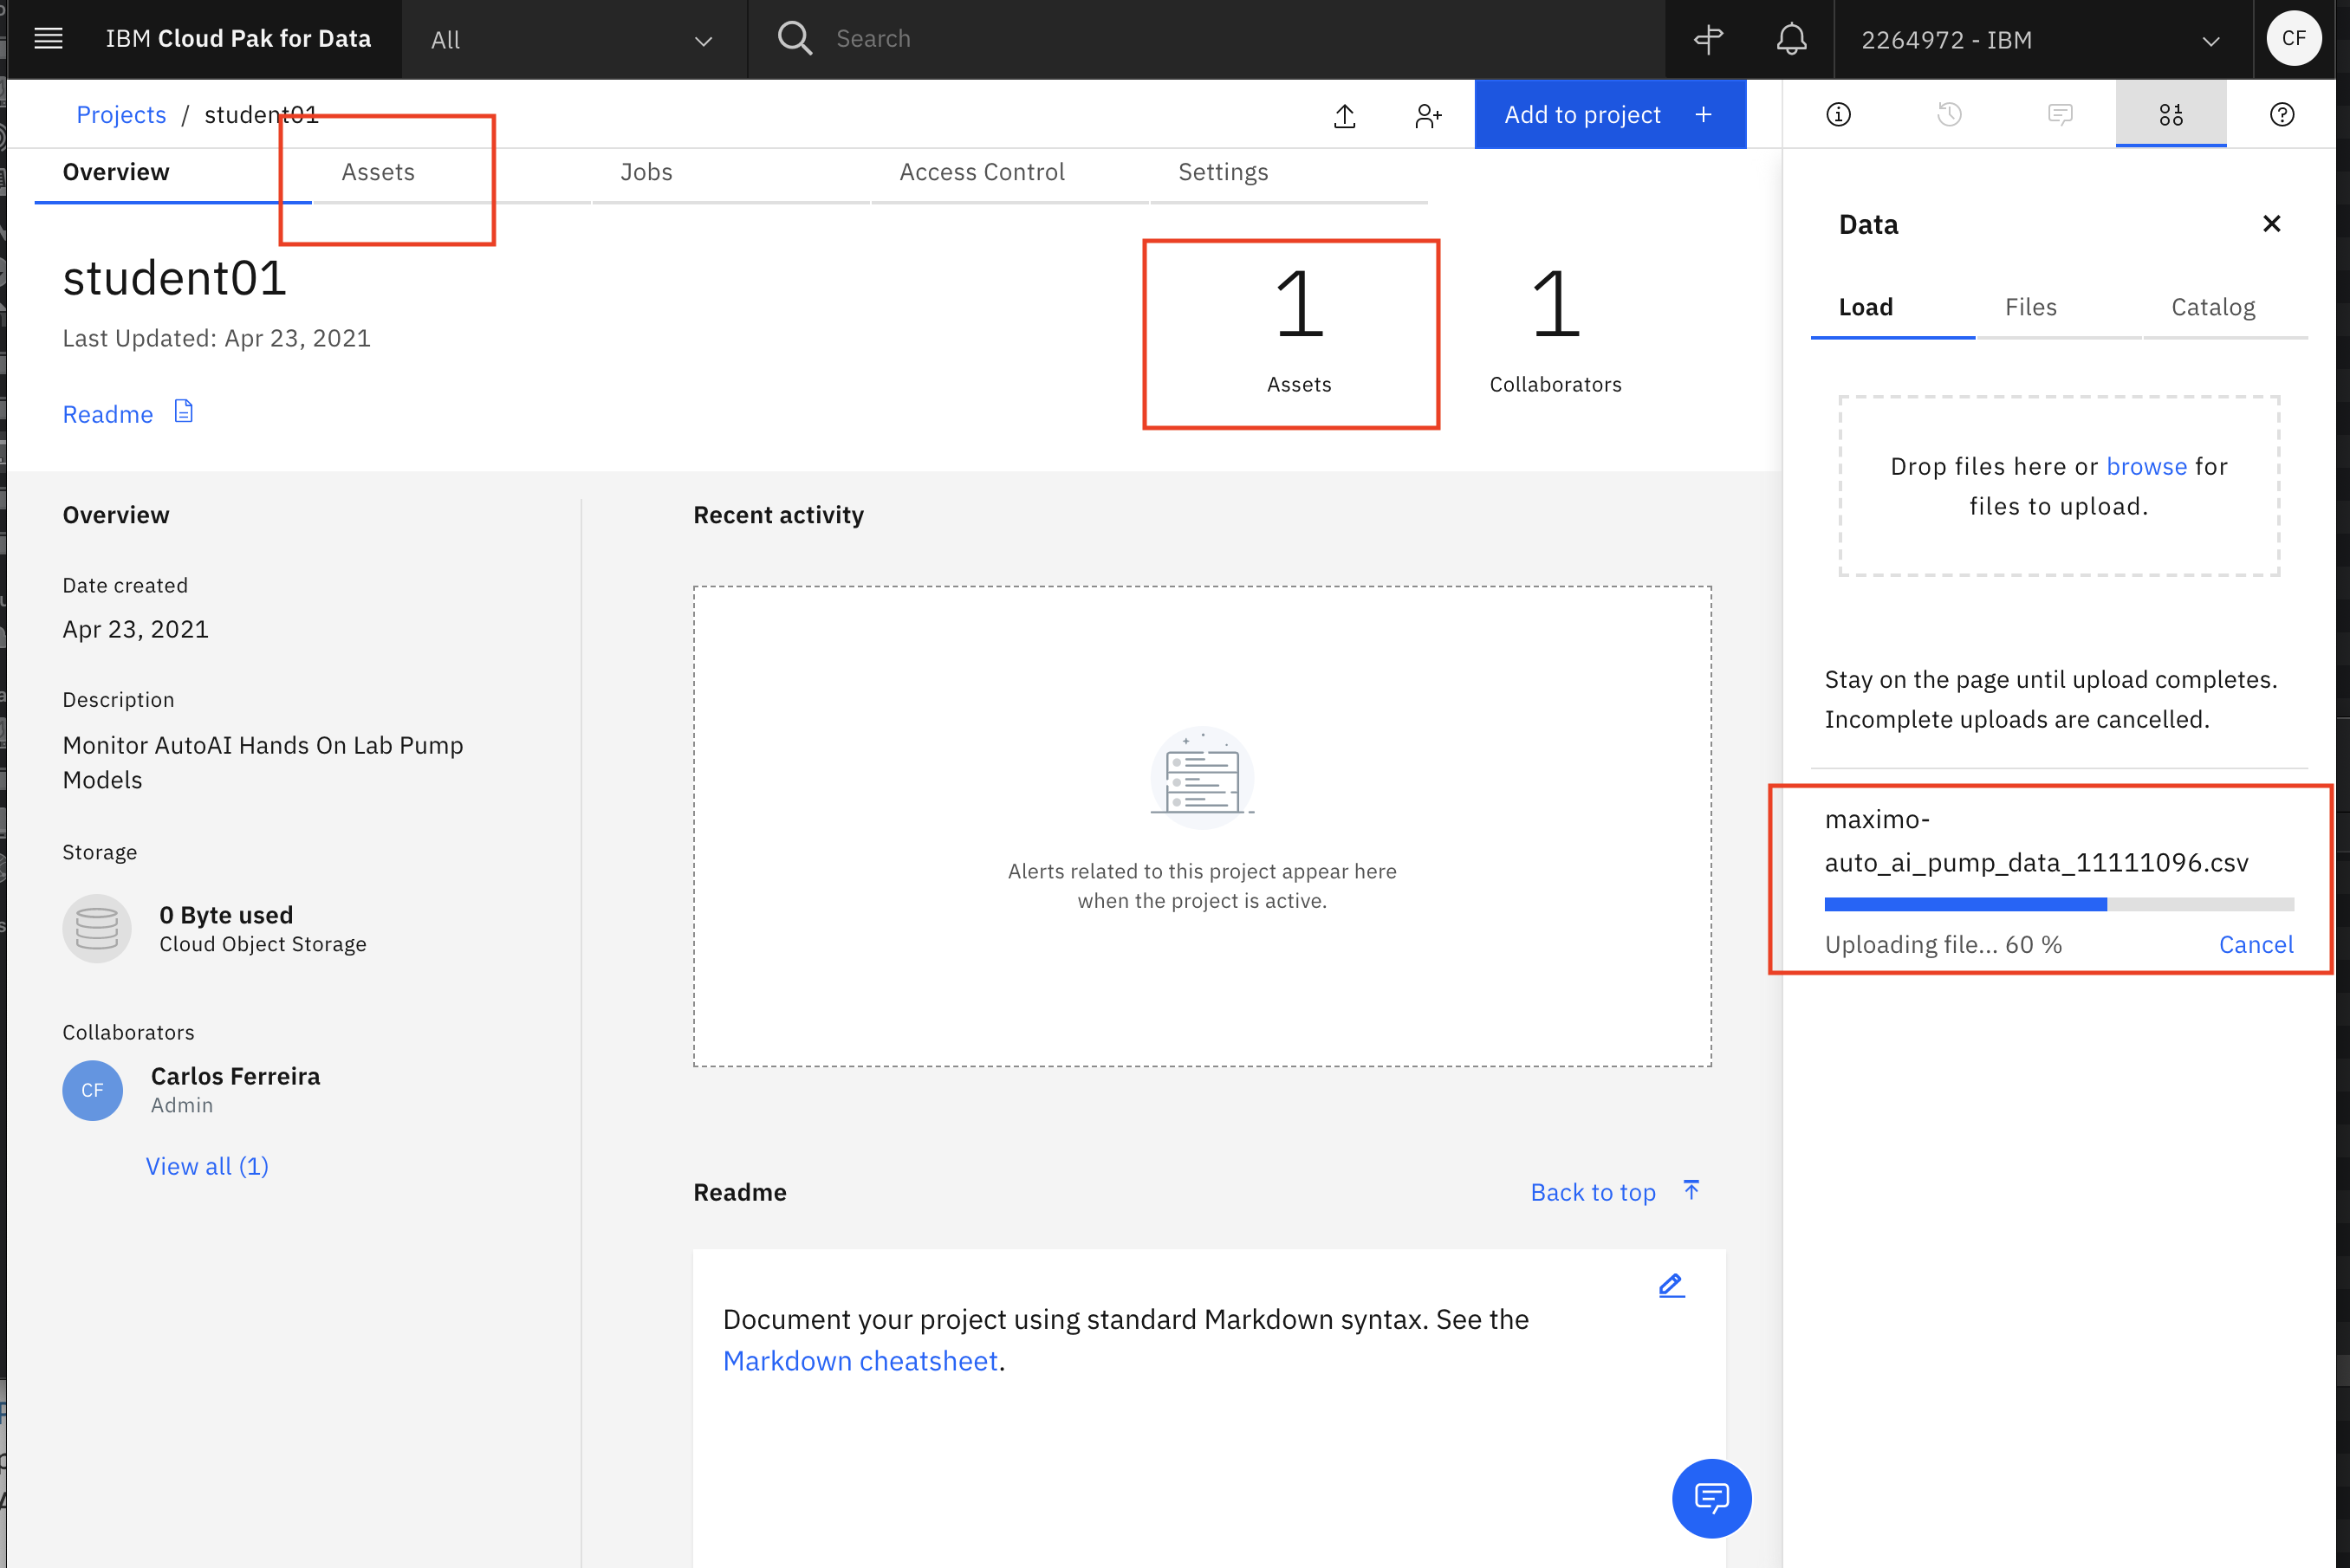This screenshot has width=2350, height=1568.
Task: Click the View all collaborators link
Action: (x=206, y=1165)
